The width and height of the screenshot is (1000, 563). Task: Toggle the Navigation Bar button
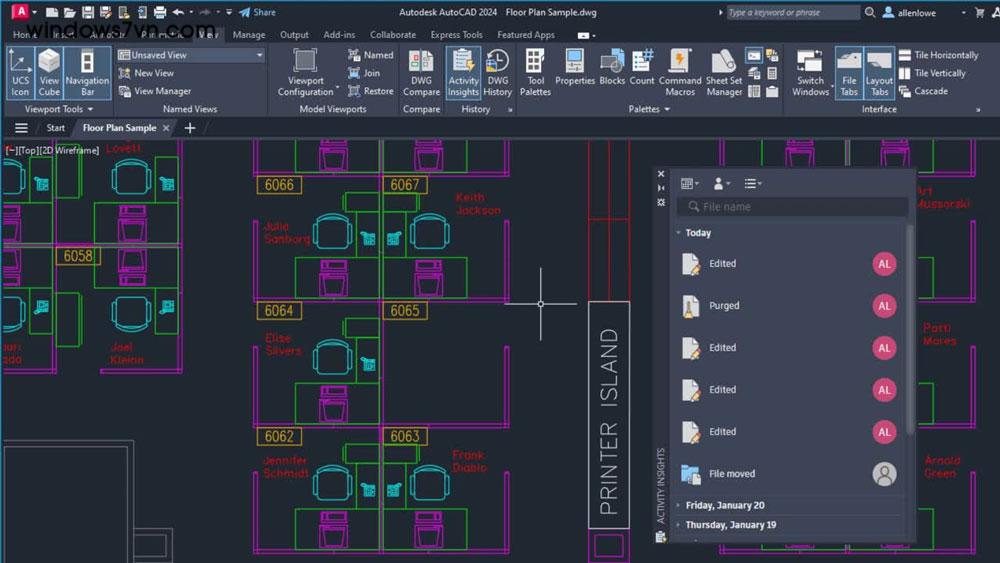(x=87, y=73)
